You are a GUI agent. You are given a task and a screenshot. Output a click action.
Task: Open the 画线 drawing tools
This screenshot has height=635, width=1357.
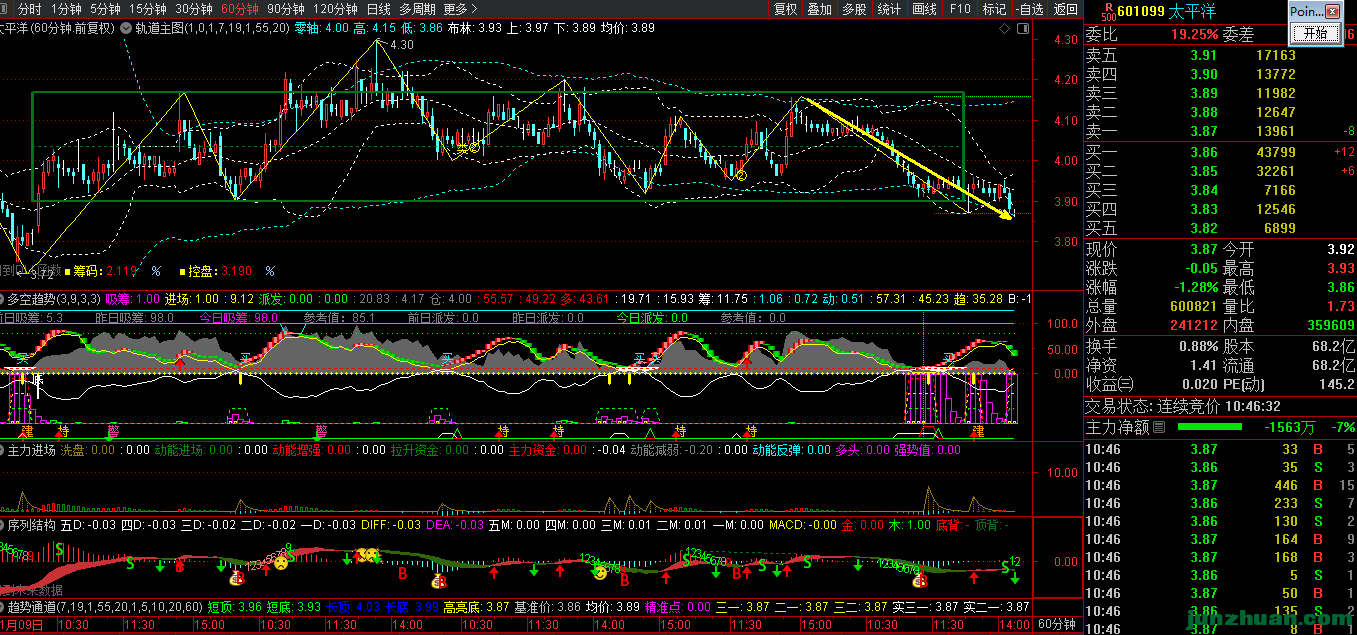click(924, 9)
